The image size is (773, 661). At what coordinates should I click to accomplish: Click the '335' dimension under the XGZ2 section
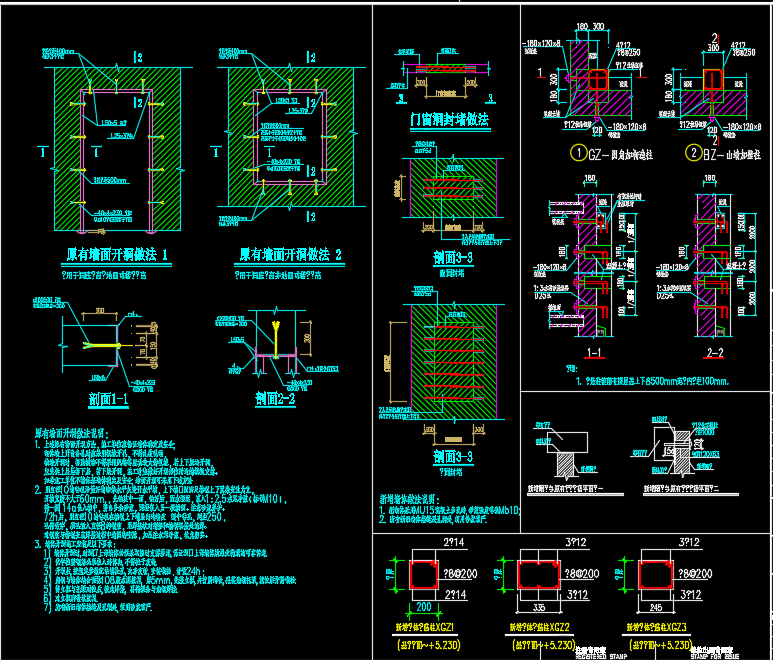[x=539, y=608]
